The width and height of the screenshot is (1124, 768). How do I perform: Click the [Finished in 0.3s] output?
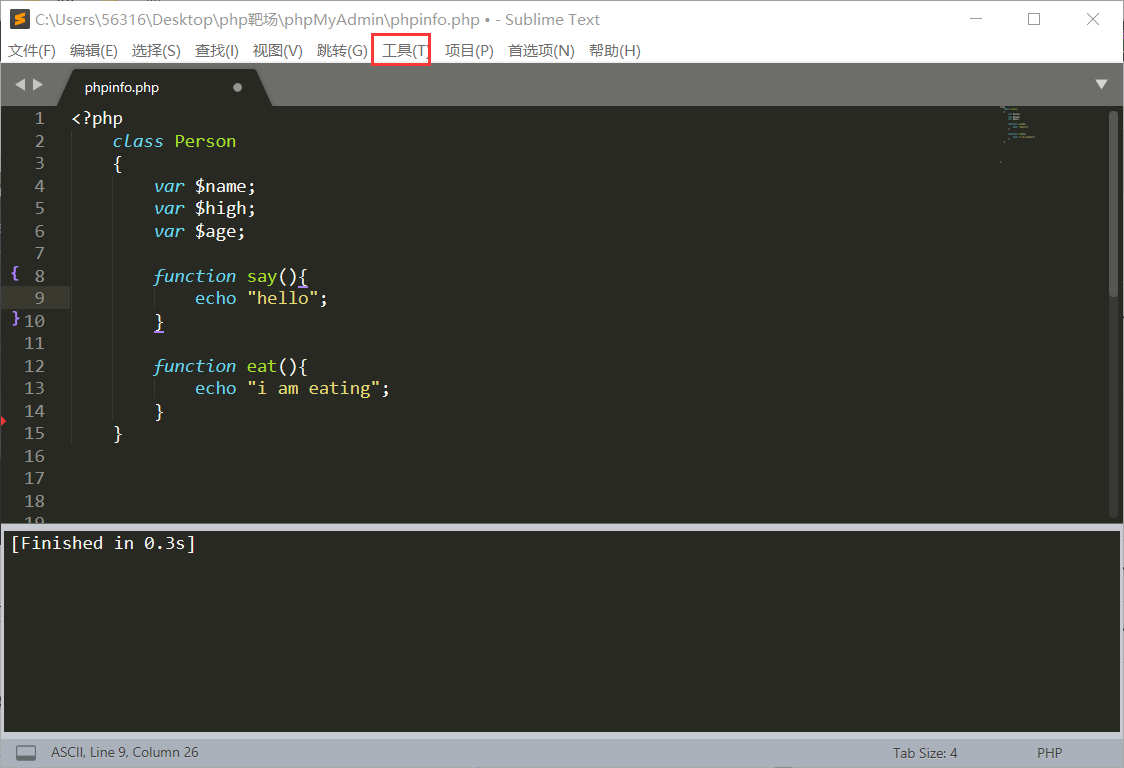tap(103, 544)
